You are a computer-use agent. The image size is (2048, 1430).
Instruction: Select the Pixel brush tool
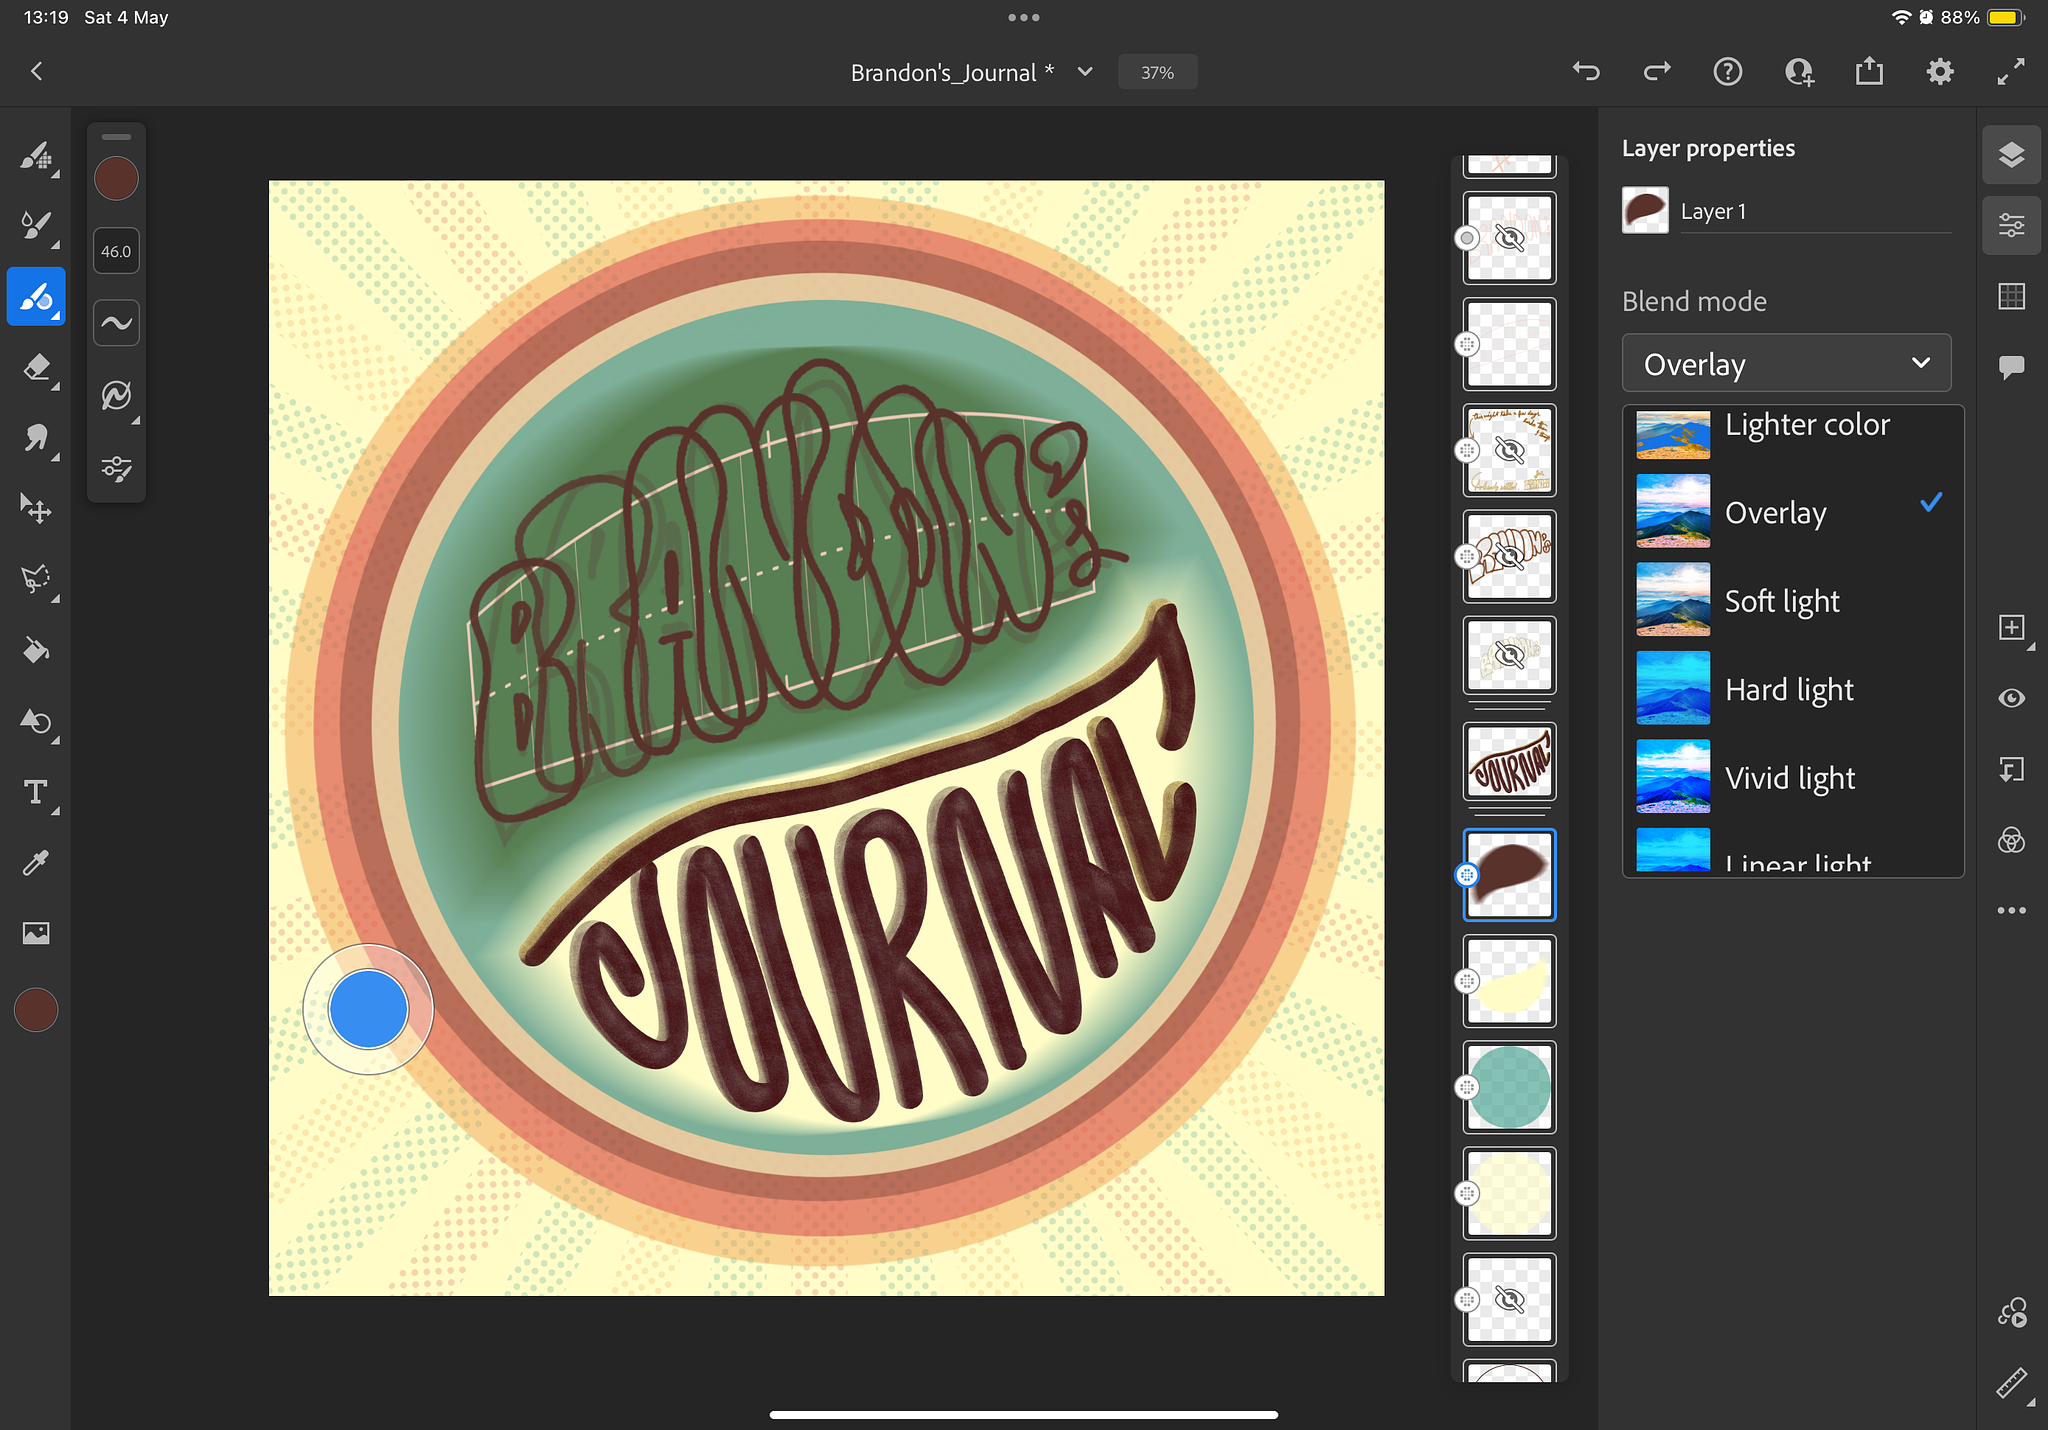[x=36, y=155]
